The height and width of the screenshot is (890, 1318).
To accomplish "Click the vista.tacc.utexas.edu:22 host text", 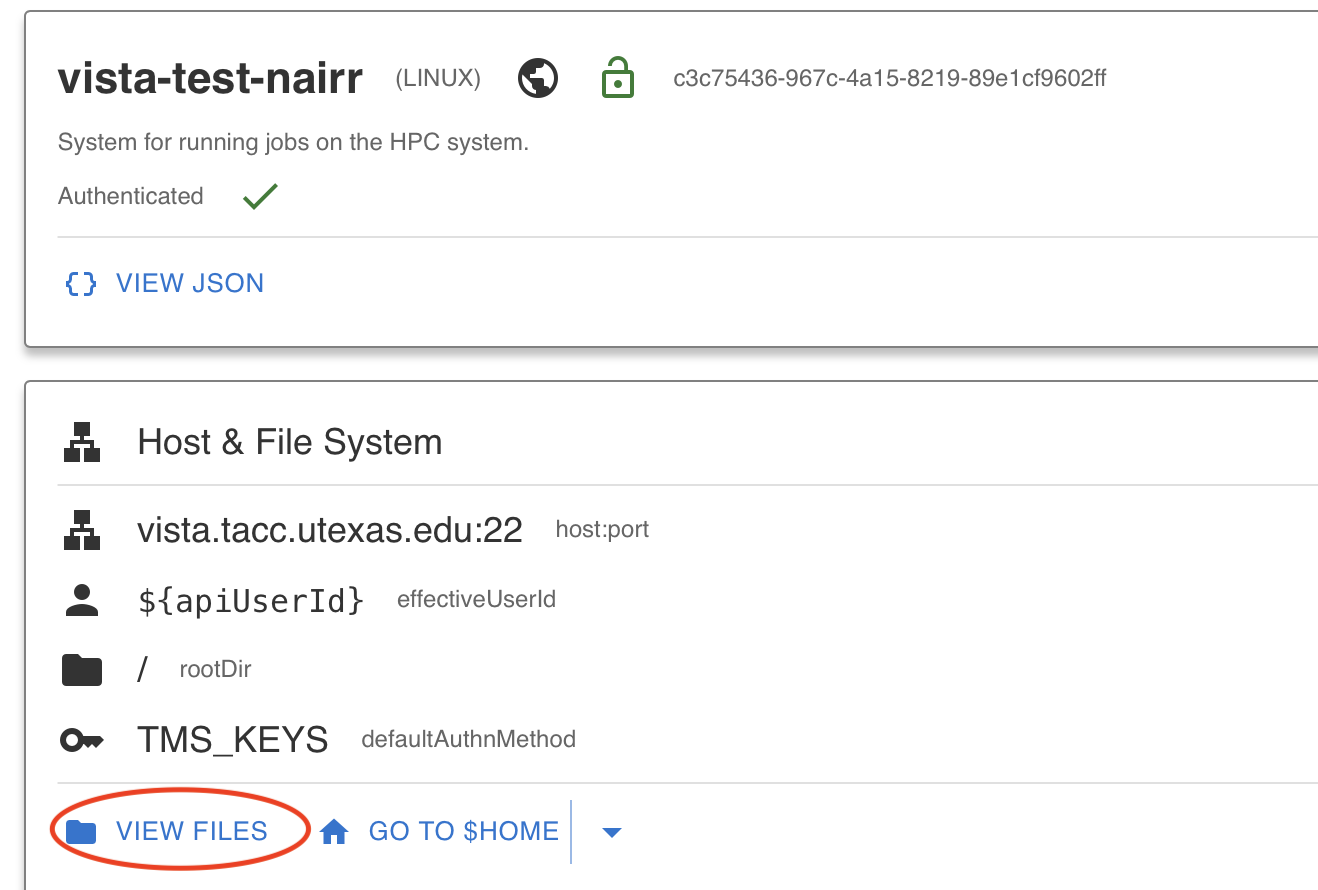I will click(x=330, y=530).
